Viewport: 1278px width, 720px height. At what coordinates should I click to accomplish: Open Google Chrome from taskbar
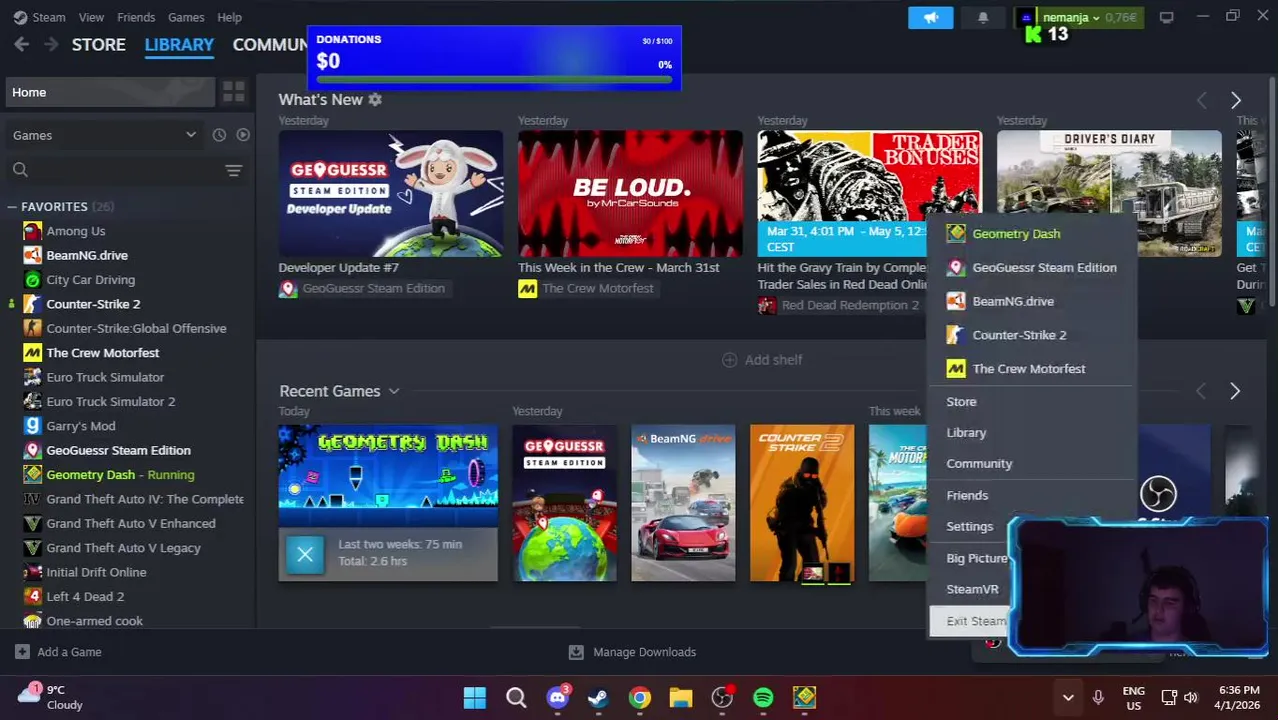click(640, 697)
